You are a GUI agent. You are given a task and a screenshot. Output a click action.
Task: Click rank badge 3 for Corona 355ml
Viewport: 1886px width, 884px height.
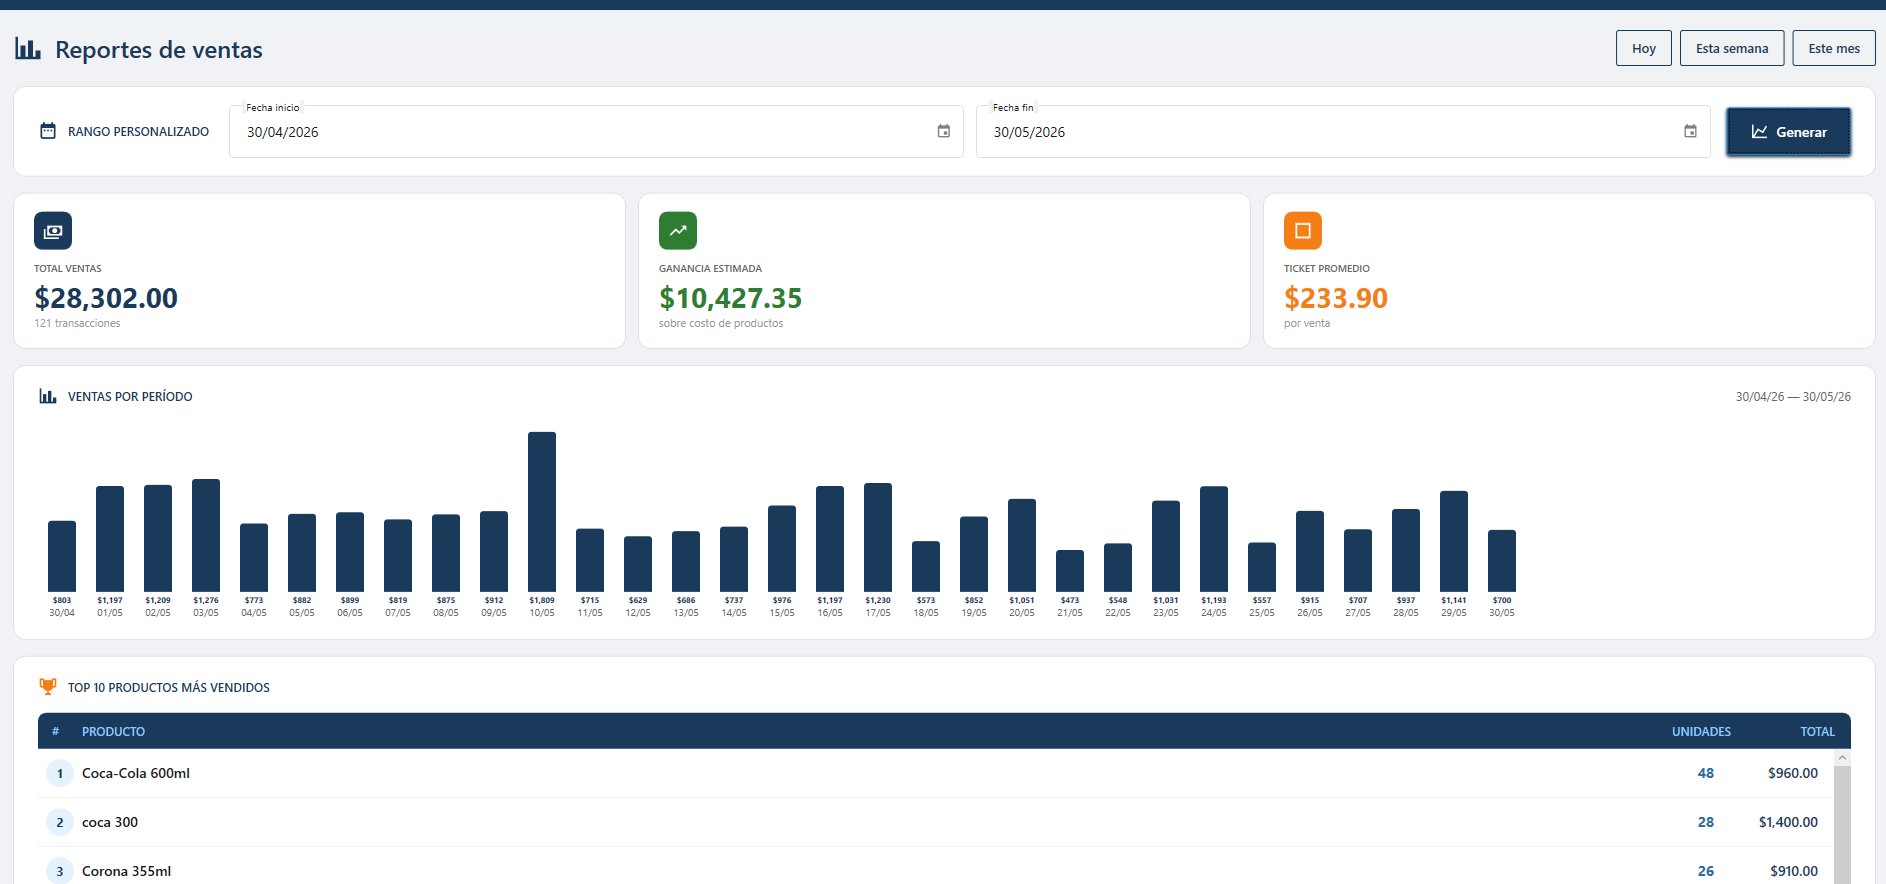tap(59, 871)
